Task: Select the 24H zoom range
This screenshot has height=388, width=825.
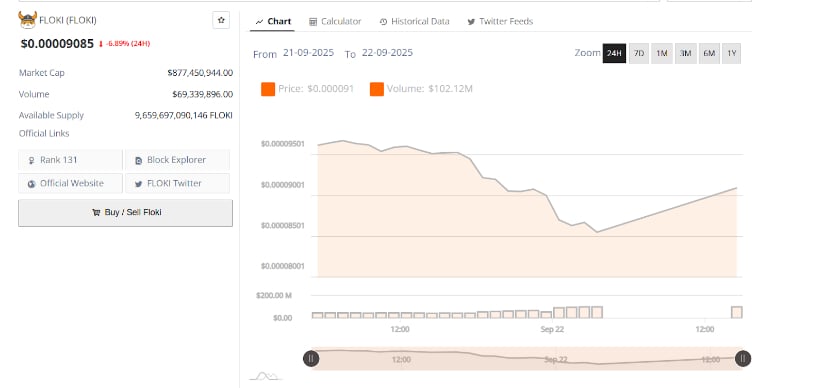Action: [x=614, y=53]
